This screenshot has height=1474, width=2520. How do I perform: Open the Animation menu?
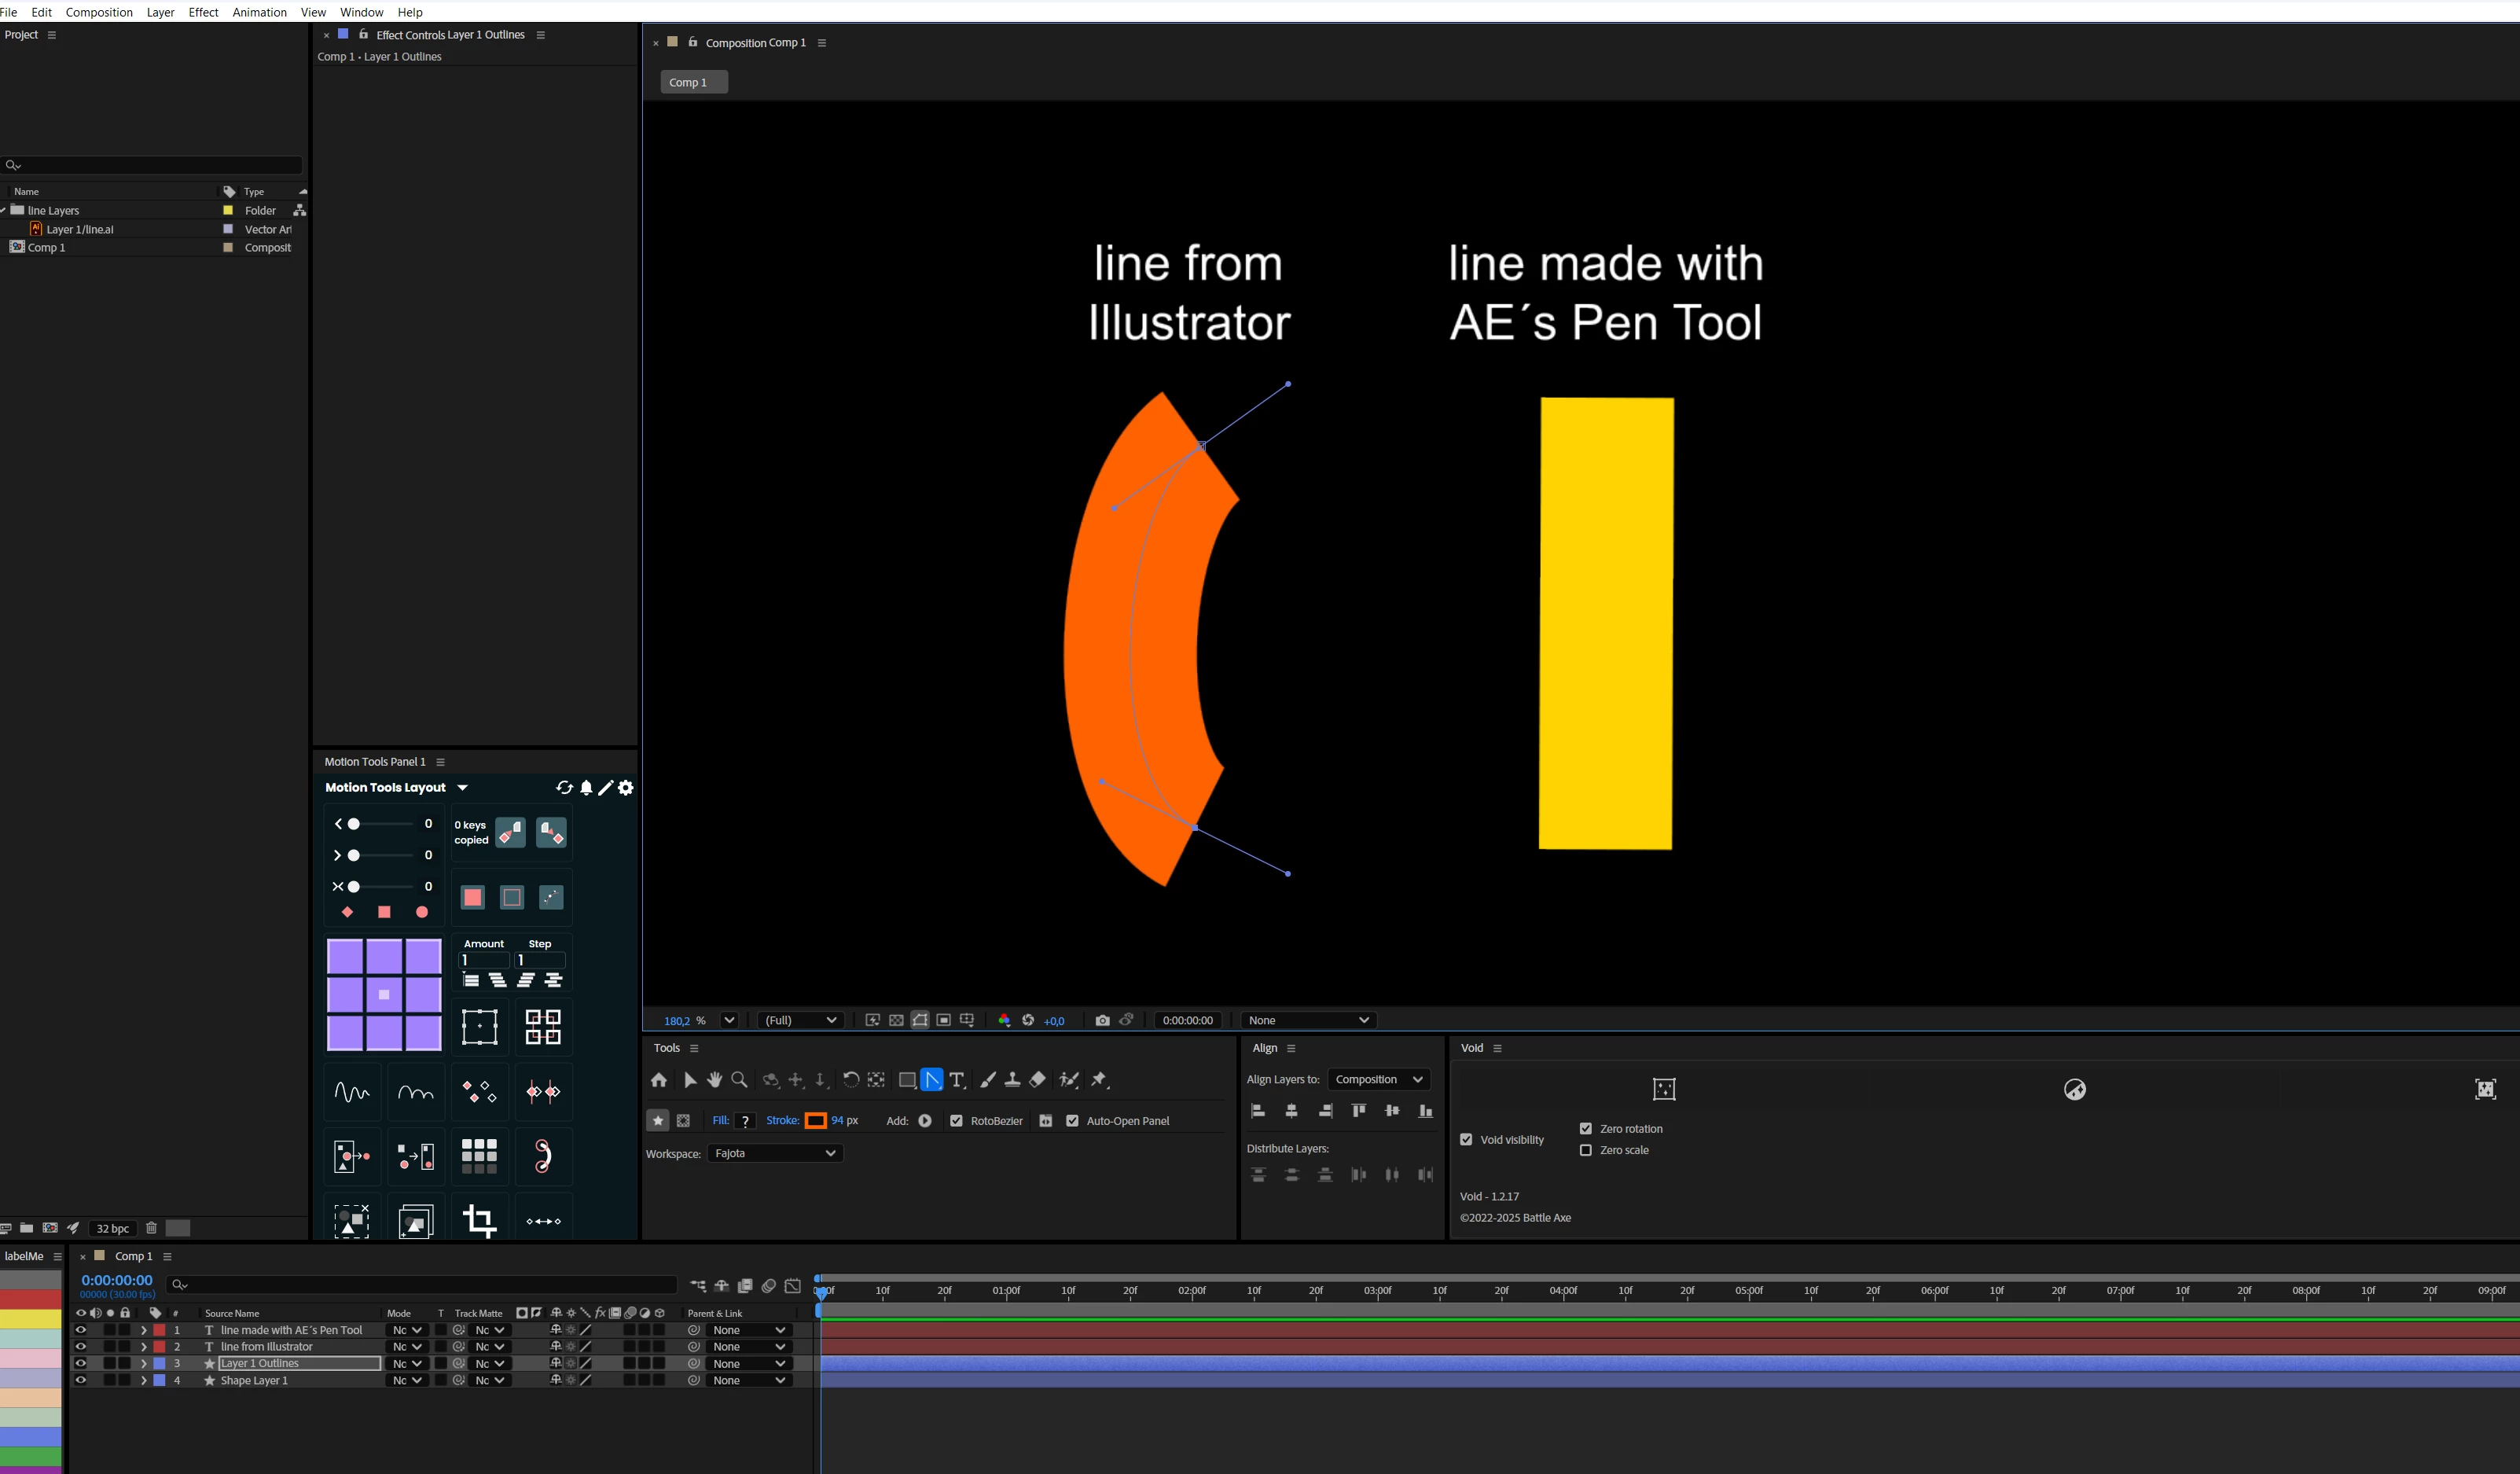tap(259, 12)
